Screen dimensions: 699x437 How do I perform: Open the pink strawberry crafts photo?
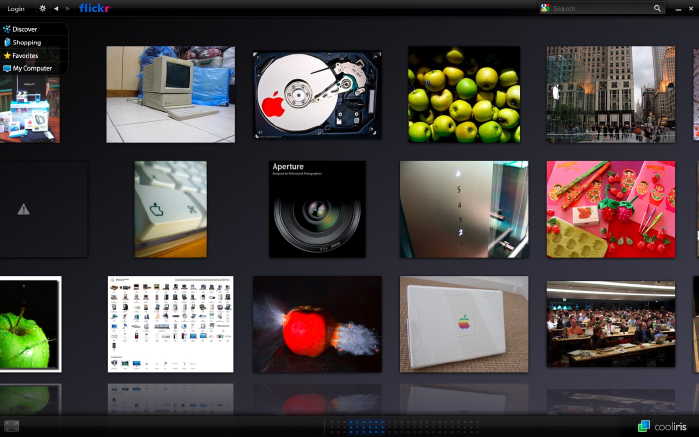[611, 209]
